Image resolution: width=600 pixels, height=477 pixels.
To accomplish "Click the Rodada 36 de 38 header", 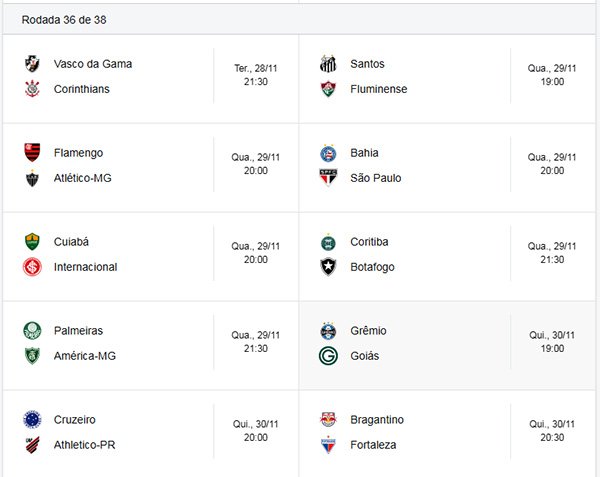I will pos(64,20).
